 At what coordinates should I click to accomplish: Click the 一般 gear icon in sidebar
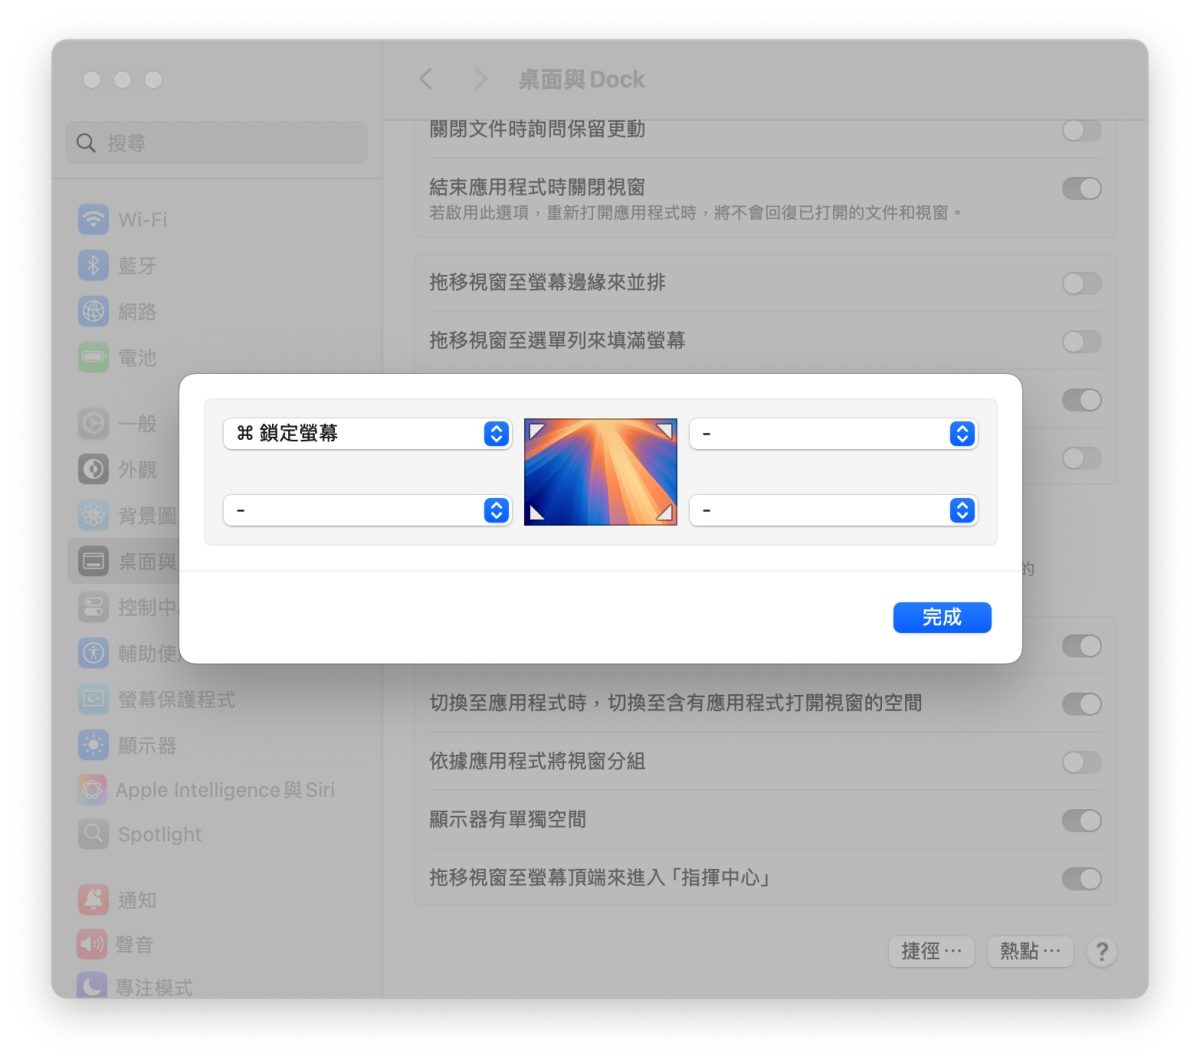click(x=93, y=423)
